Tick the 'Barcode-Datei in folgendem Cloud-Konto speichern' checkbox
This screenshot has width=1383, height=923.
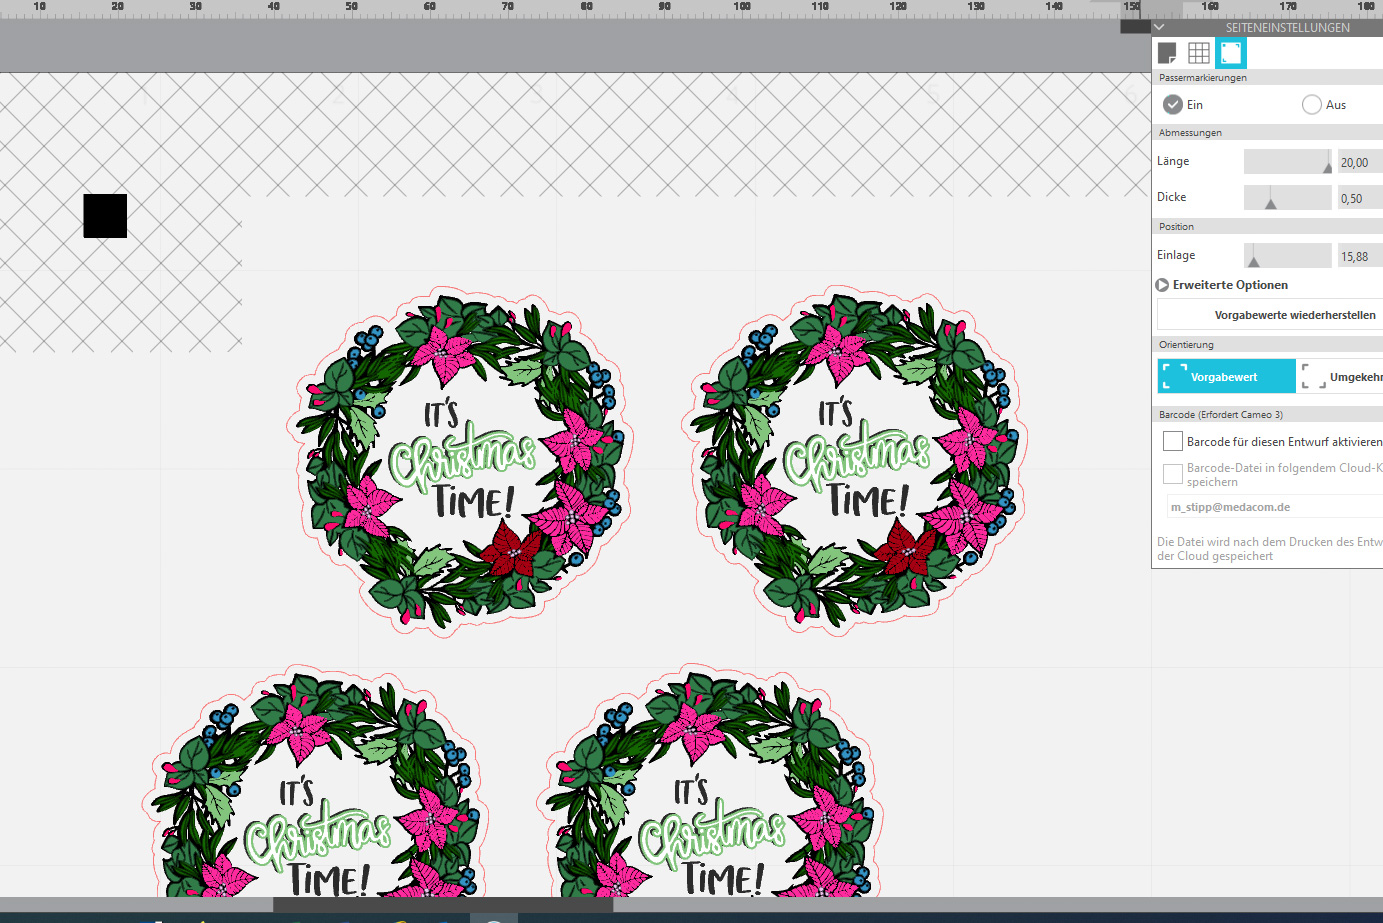pyautogui.click(x=1173, y=473)
